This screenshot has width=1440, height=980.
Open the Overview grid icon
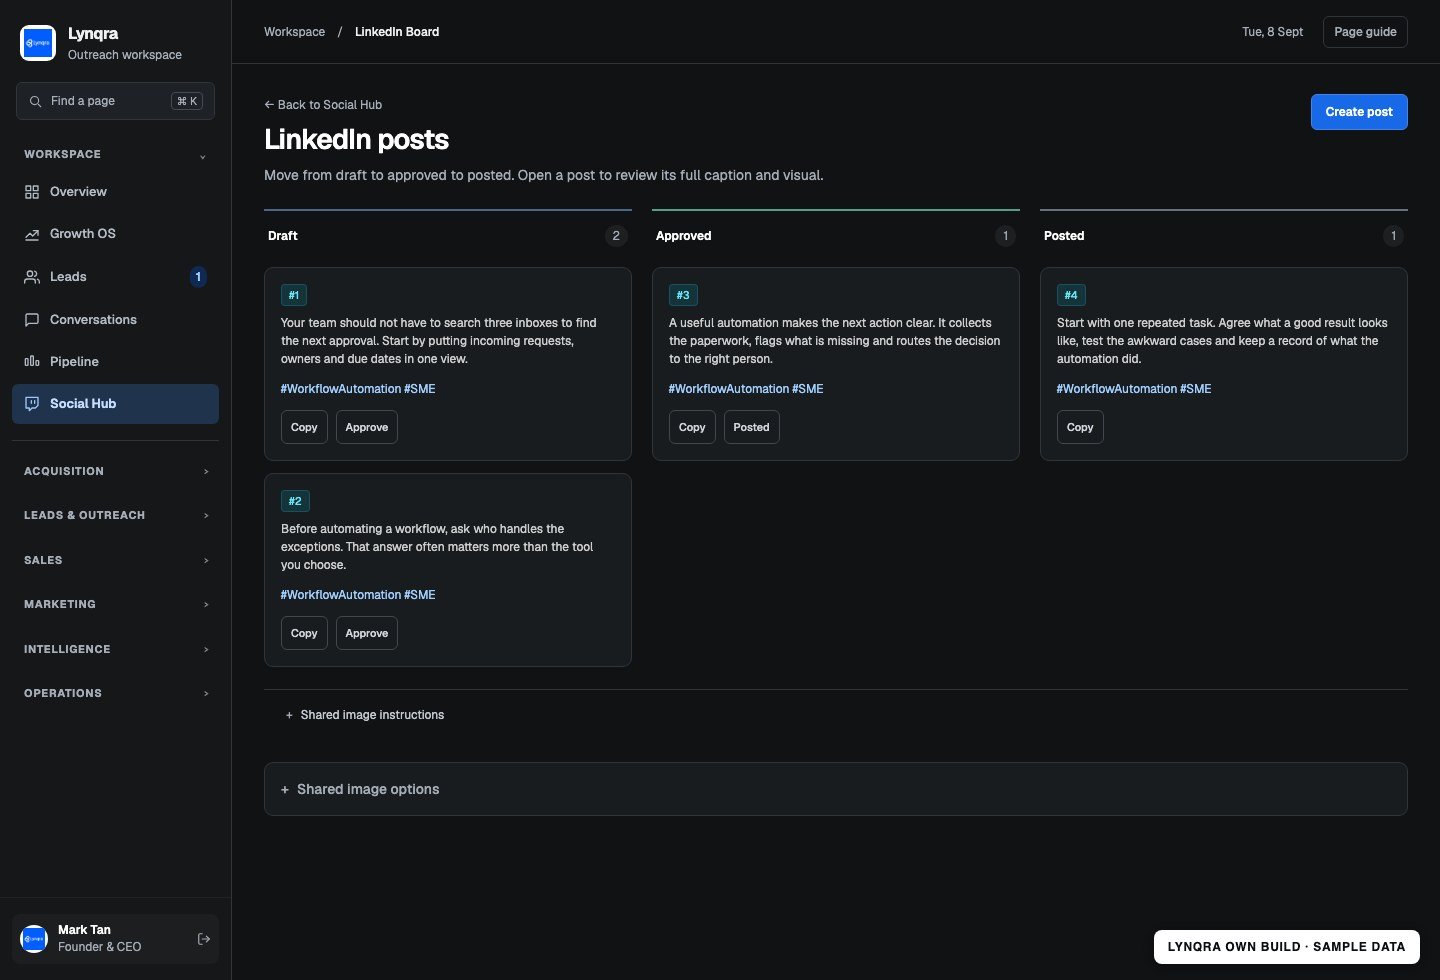click(x=32, y=192)
